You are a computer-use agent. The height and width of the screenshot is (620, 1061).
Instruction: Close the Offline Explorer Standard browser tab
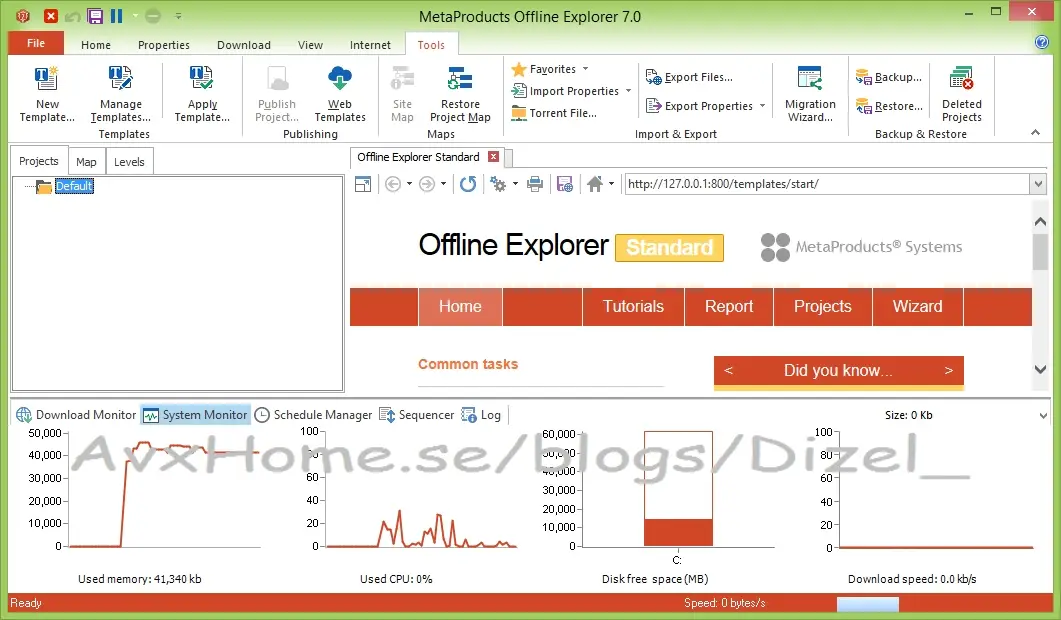pyautogui.click(x=494, y=157)
